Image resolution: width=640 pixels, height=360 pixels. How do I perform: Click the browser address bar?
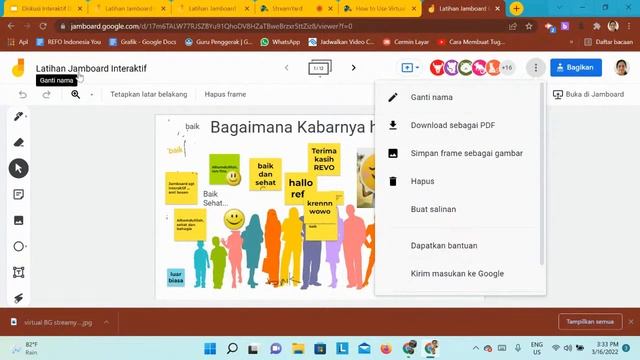click(282, 27)
